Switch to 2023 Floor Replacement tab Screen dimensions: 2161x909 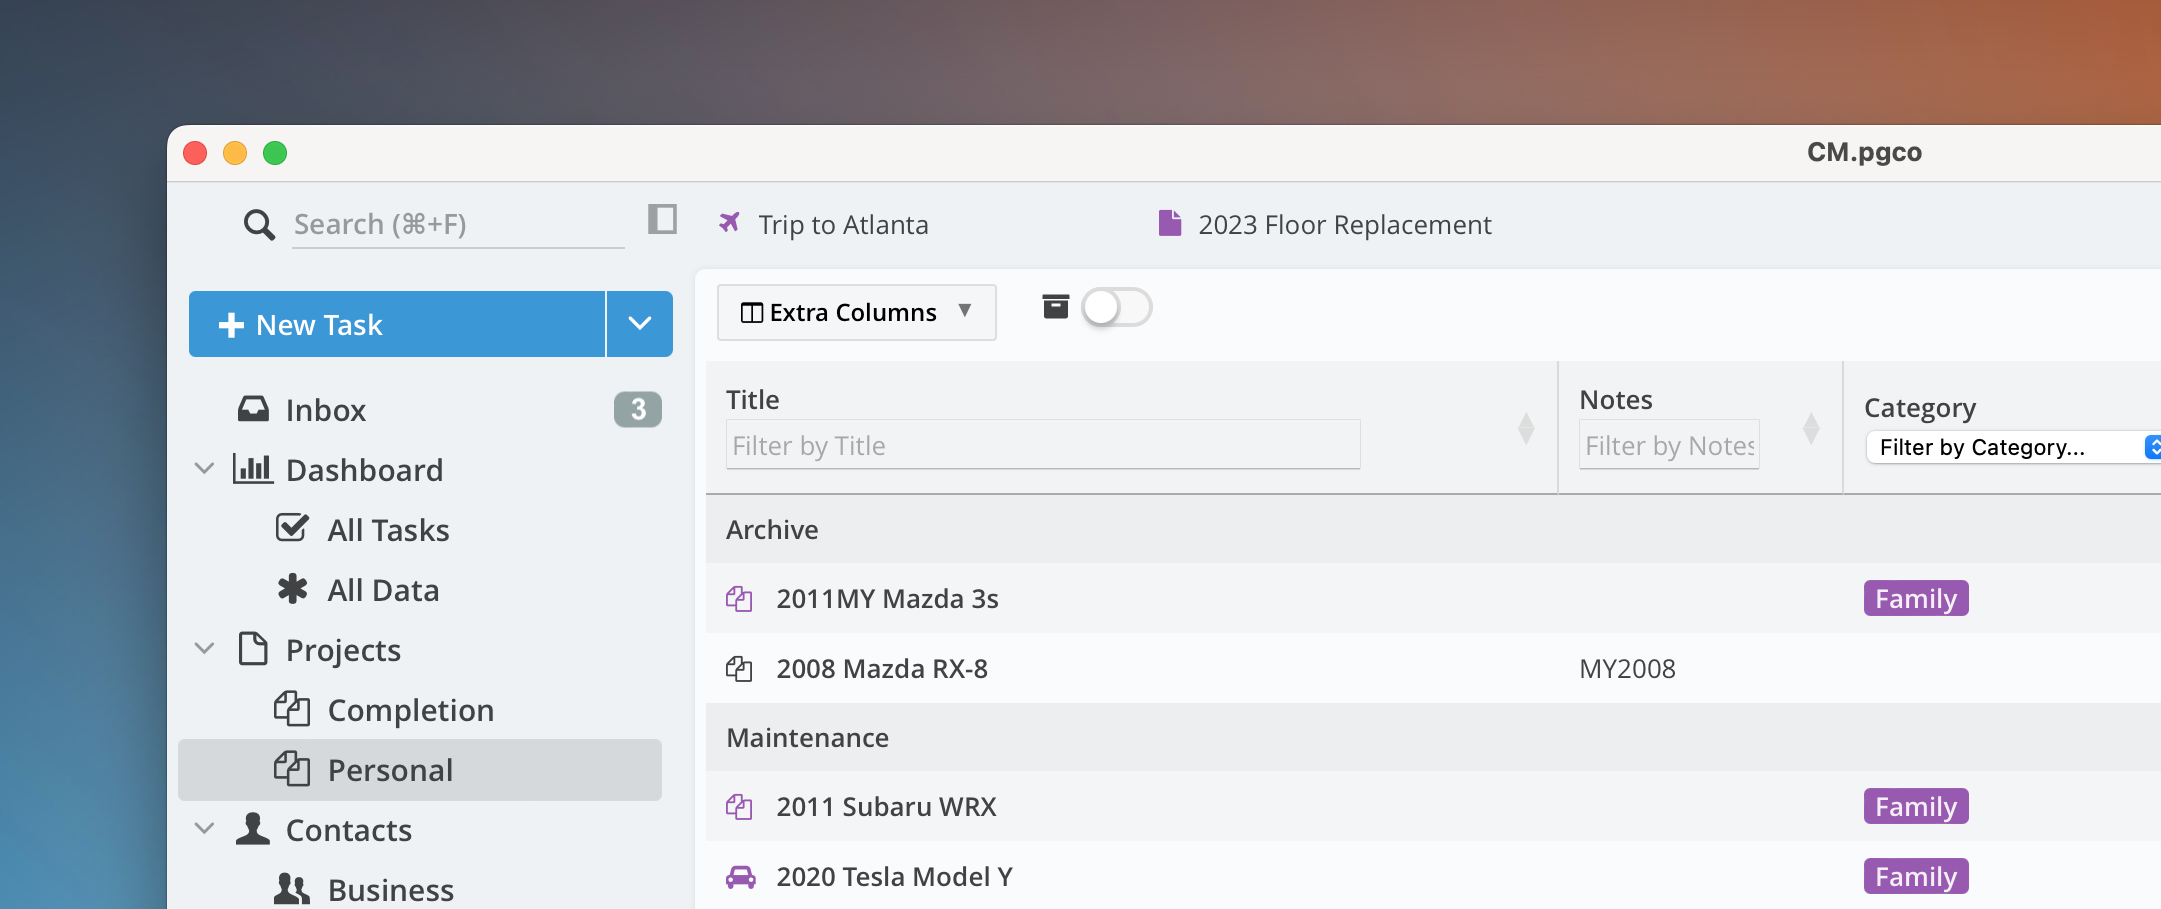point(1343,225)
